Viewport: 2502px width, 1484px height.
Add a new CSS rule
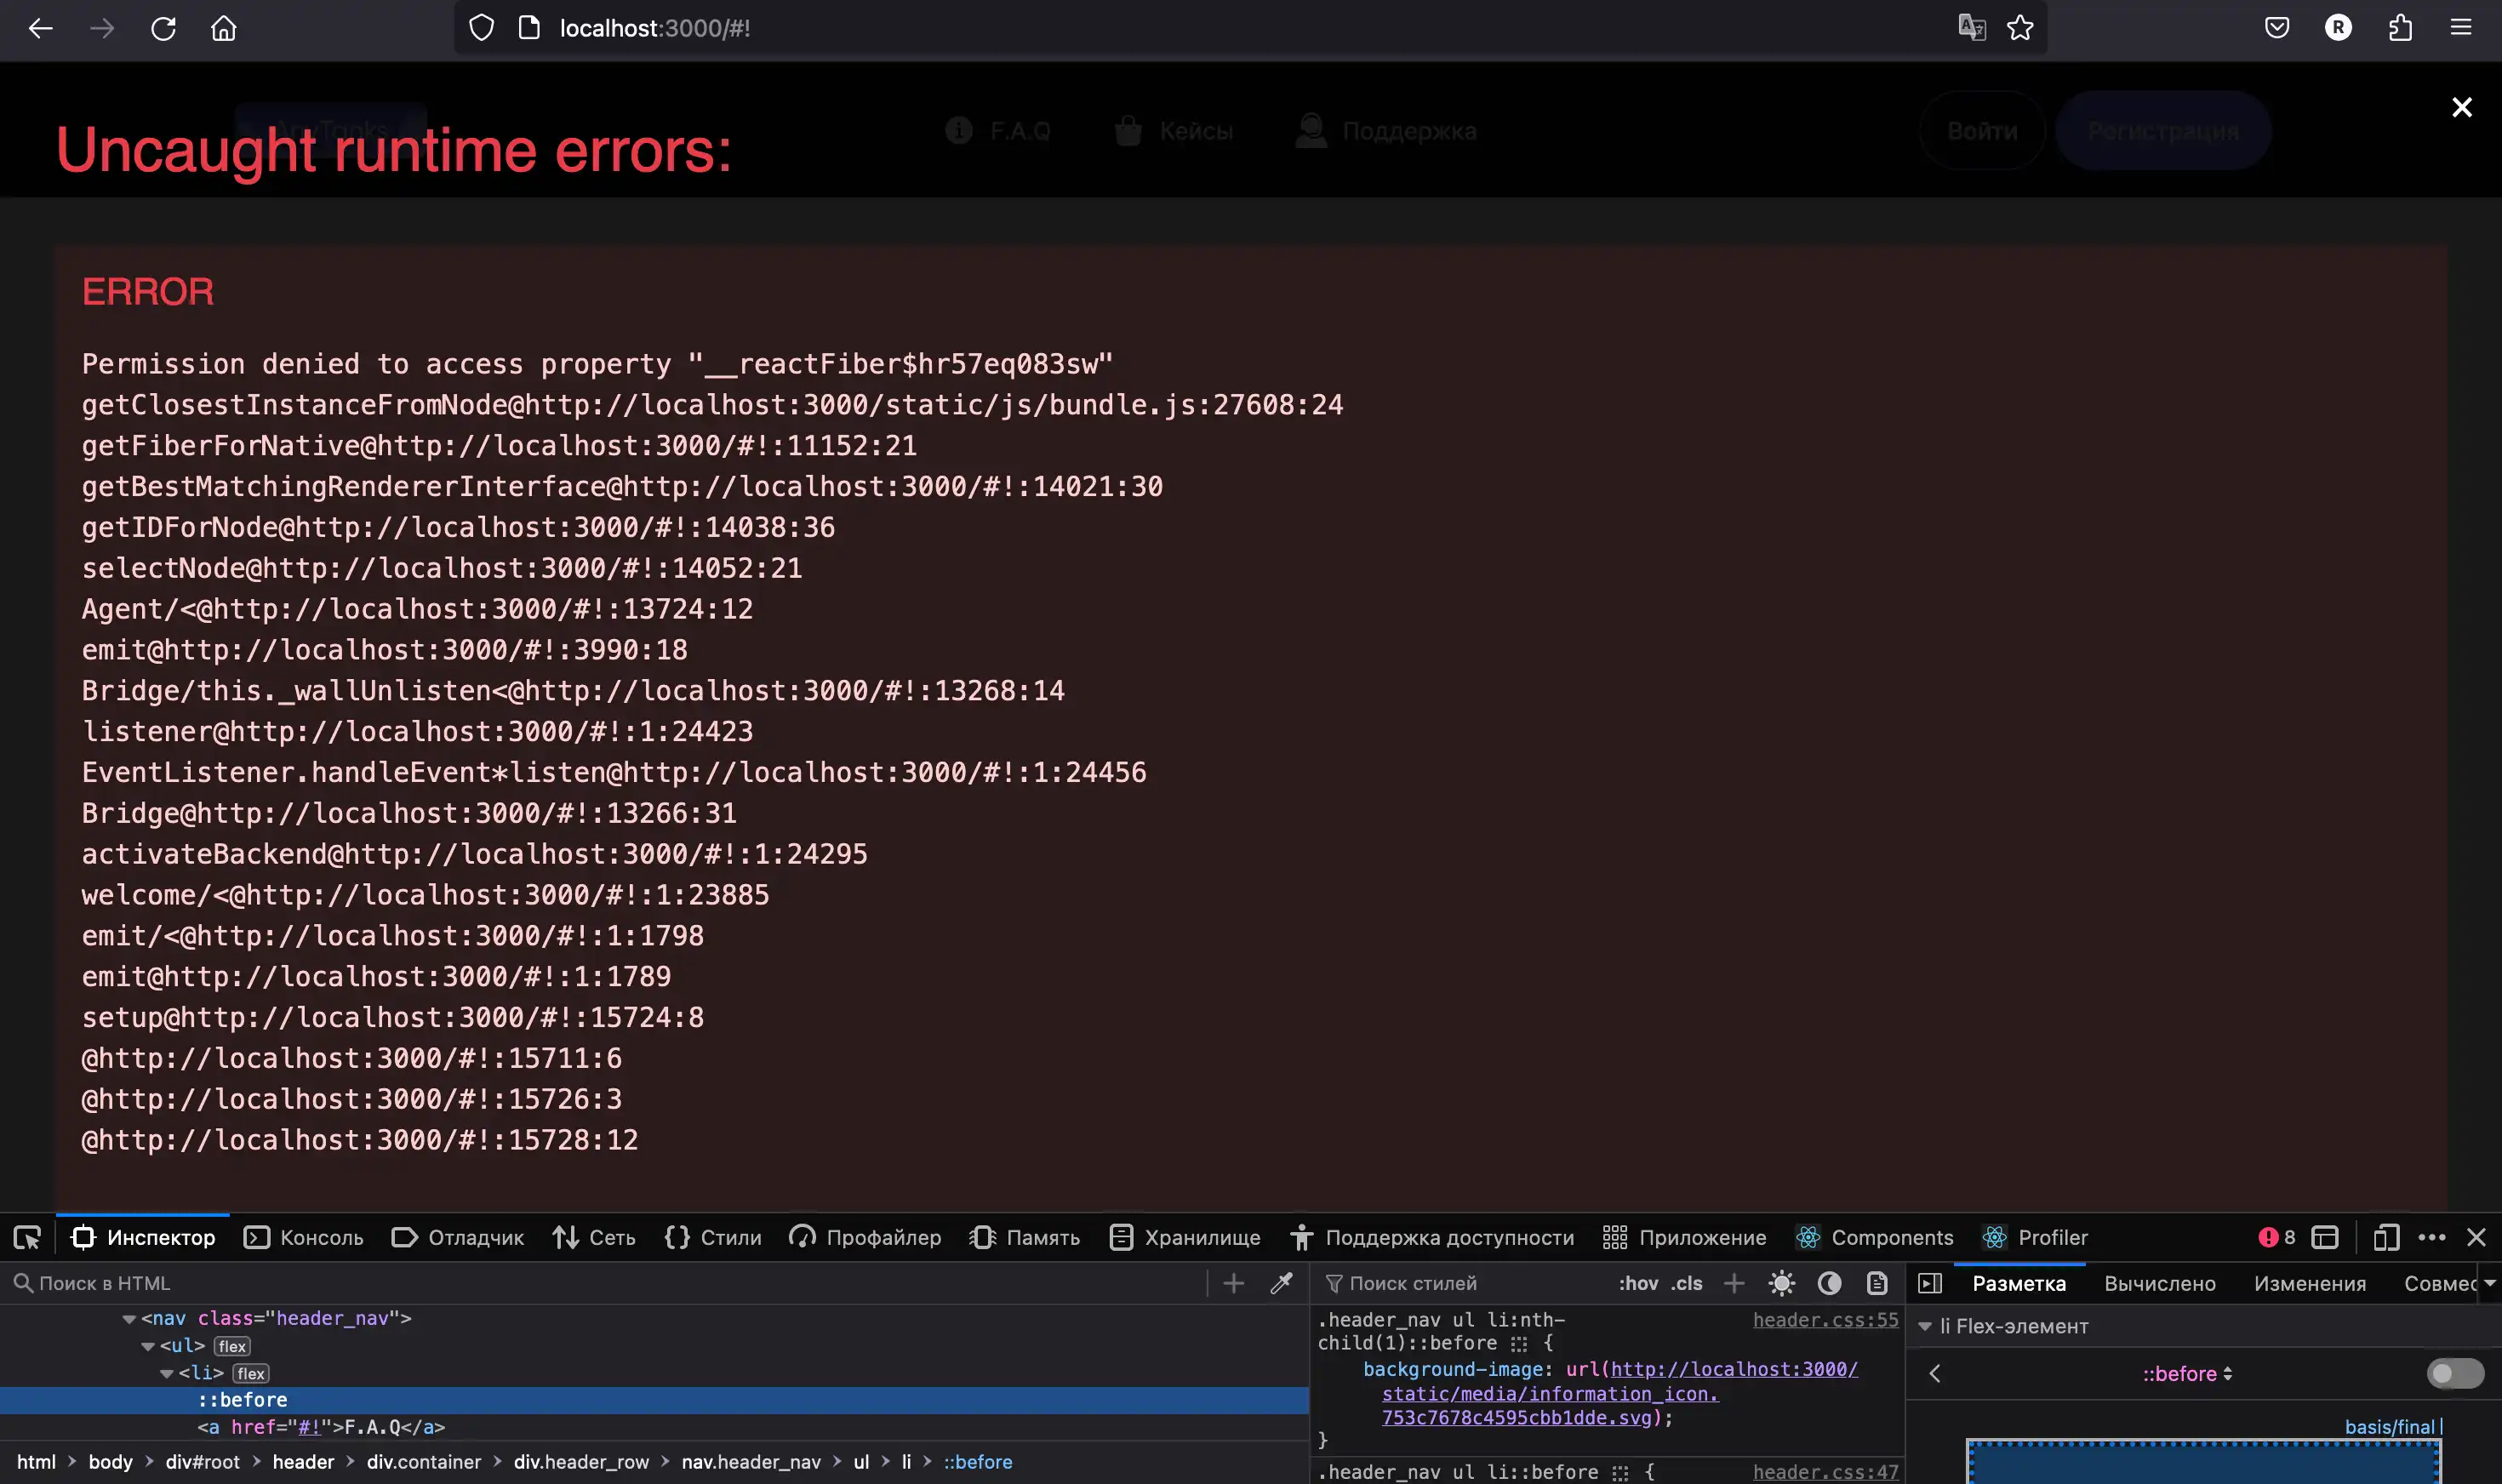(1734, 1283)
